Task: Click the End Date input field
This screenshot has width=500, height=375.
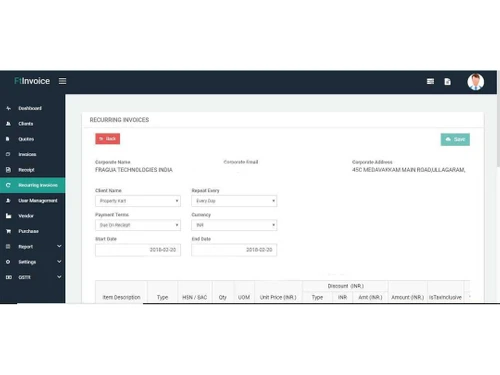Action: (x=234, y=250)
